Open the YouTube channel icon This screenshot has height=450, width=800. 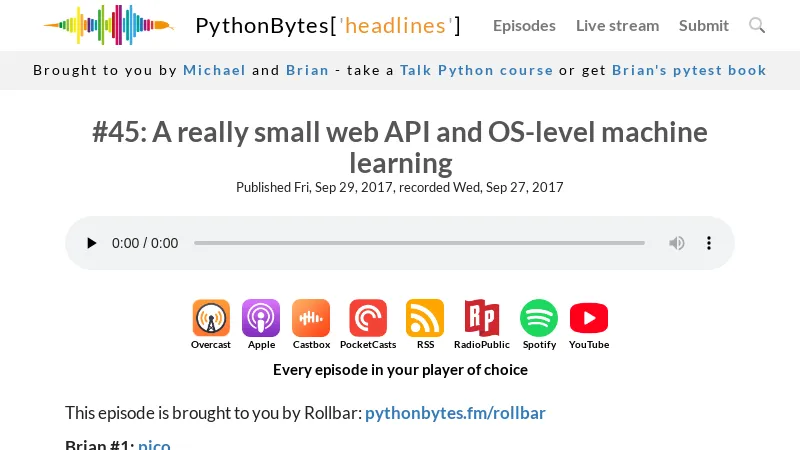(589, 319)
